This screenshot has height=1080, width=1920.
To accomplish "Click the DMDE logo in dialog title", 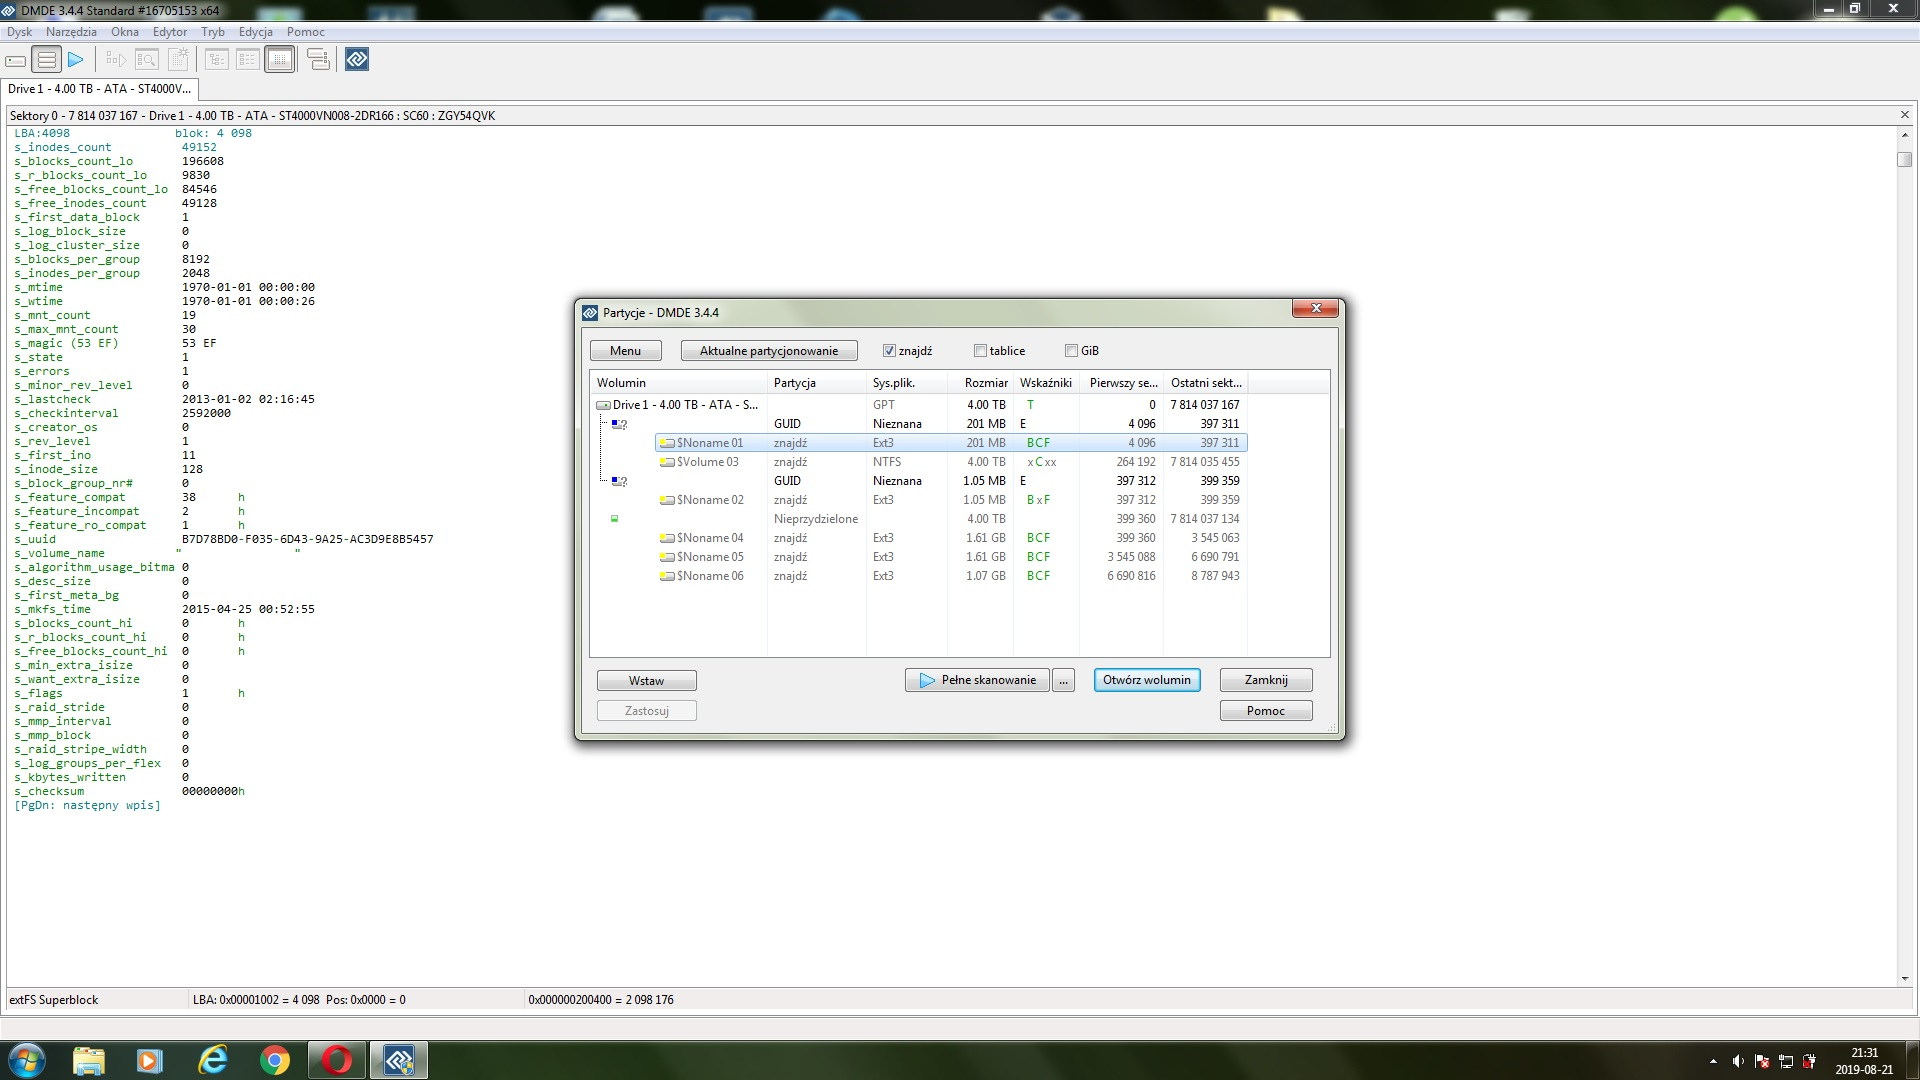I will [x=590, y=313].
